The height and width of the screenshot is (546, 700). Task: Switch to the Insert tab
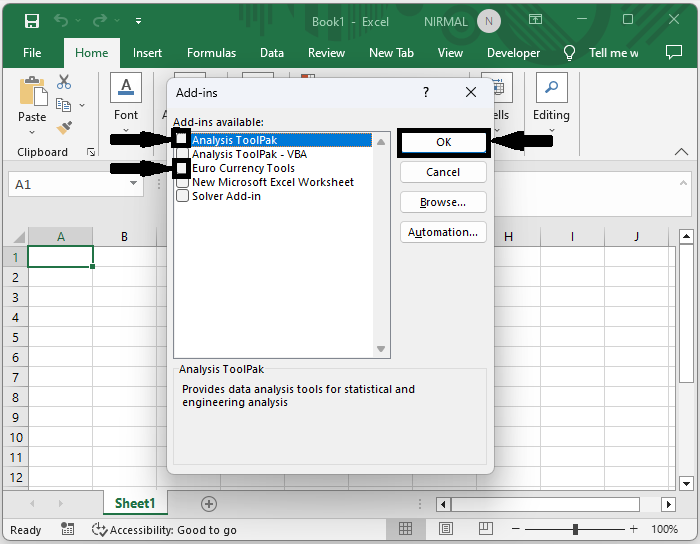tap(147, 53)
